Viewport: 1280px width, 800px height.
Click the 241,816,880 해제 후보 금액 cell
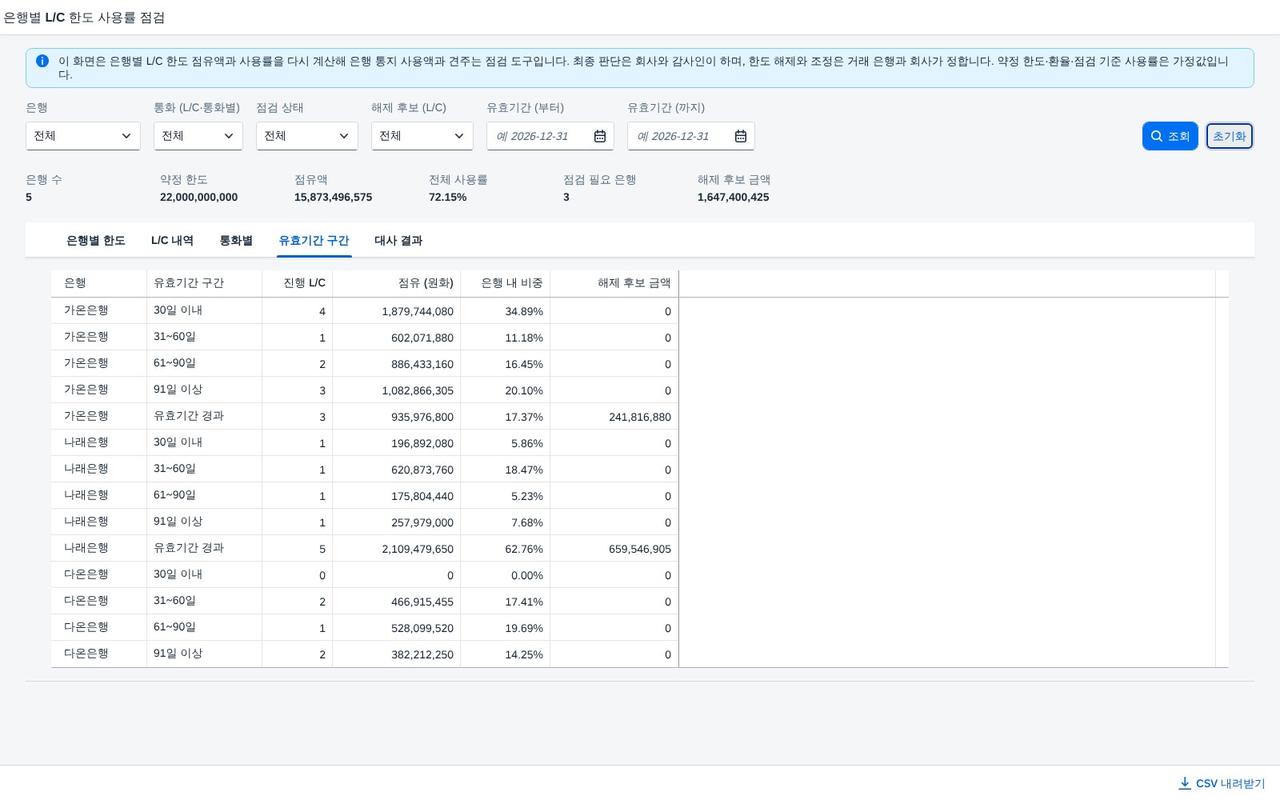coord(614,417)
